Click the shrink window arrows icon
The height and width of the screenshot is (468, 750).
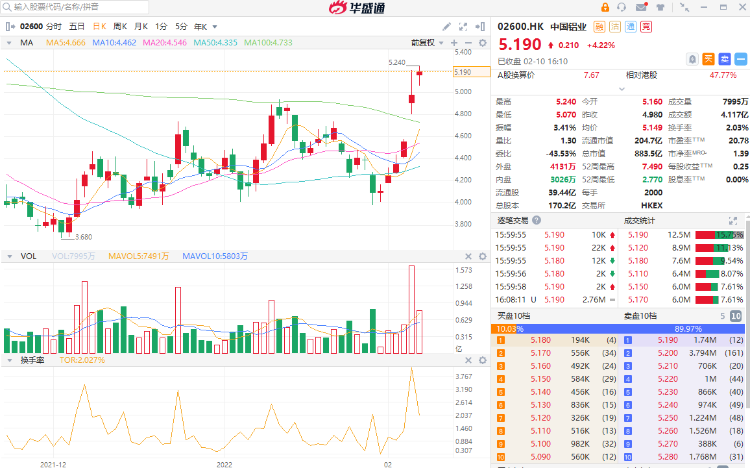(x=684, y=7)
